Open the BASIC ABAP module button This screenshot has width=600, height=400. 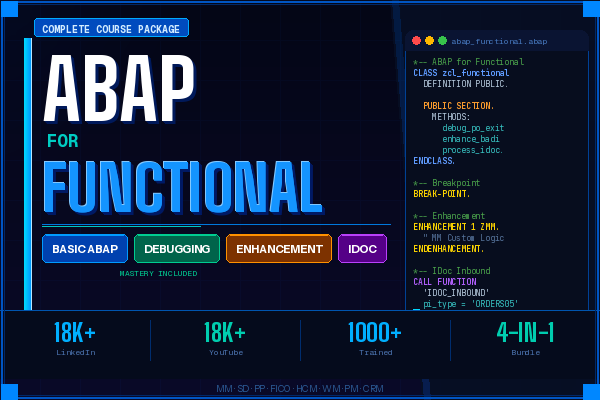(85, 249)
